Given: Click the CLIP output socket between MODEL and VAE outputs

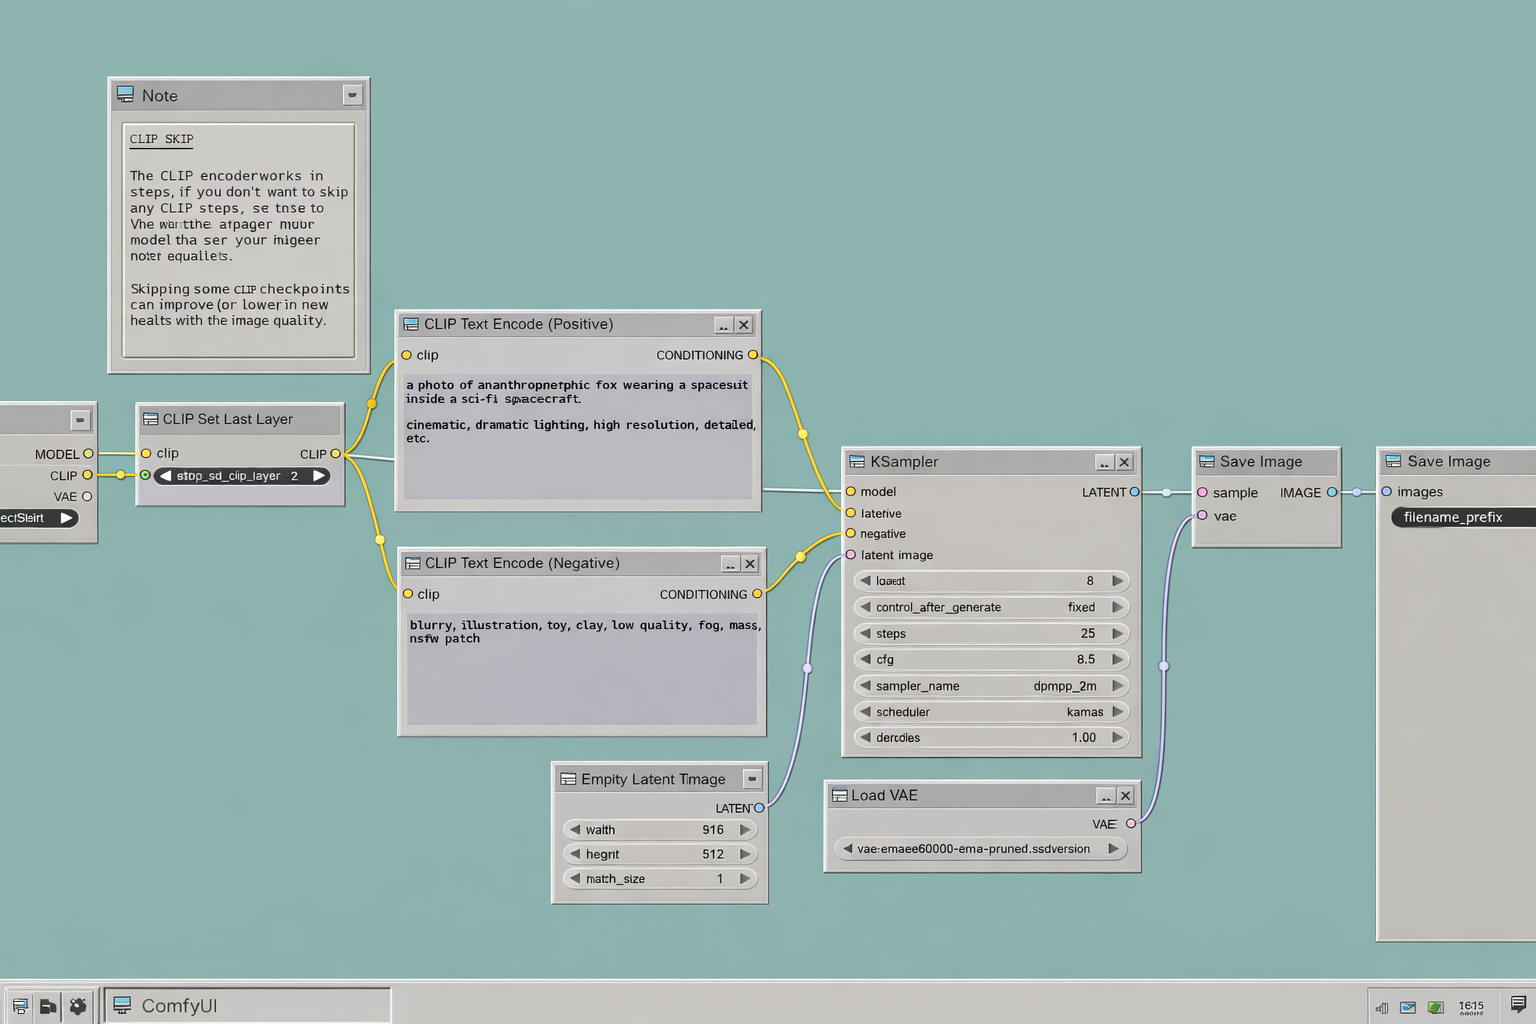Looking at the screenshot, I should [x=88, y=475].
